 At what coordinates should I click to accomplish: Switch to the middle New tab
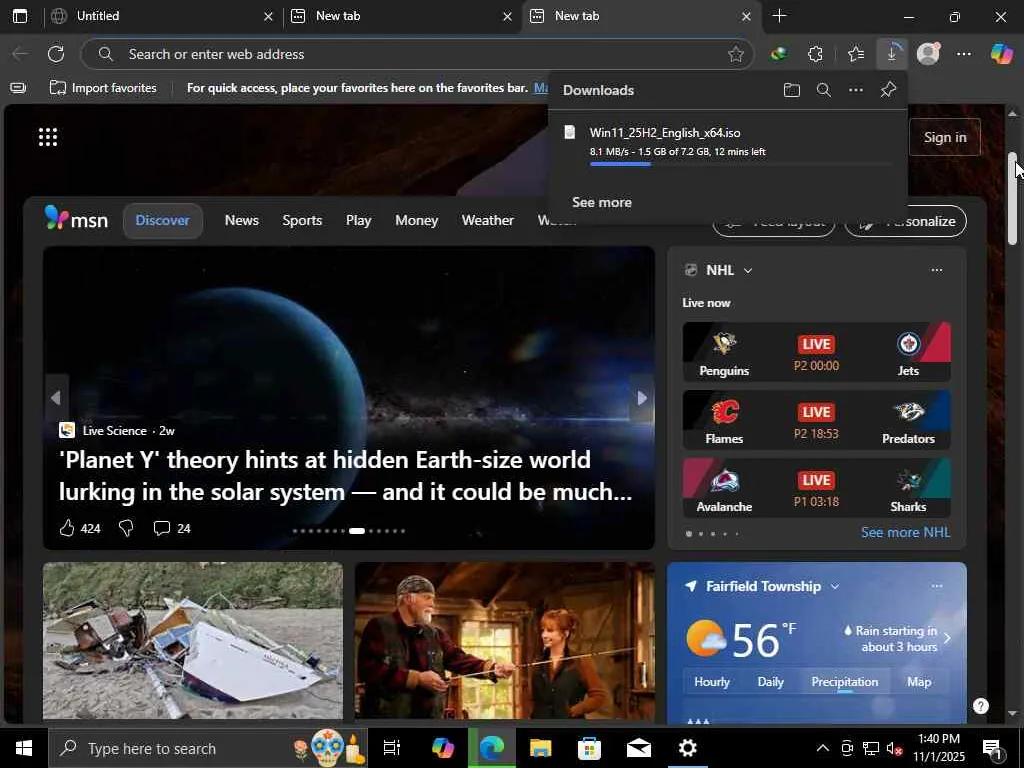[402, 16]
